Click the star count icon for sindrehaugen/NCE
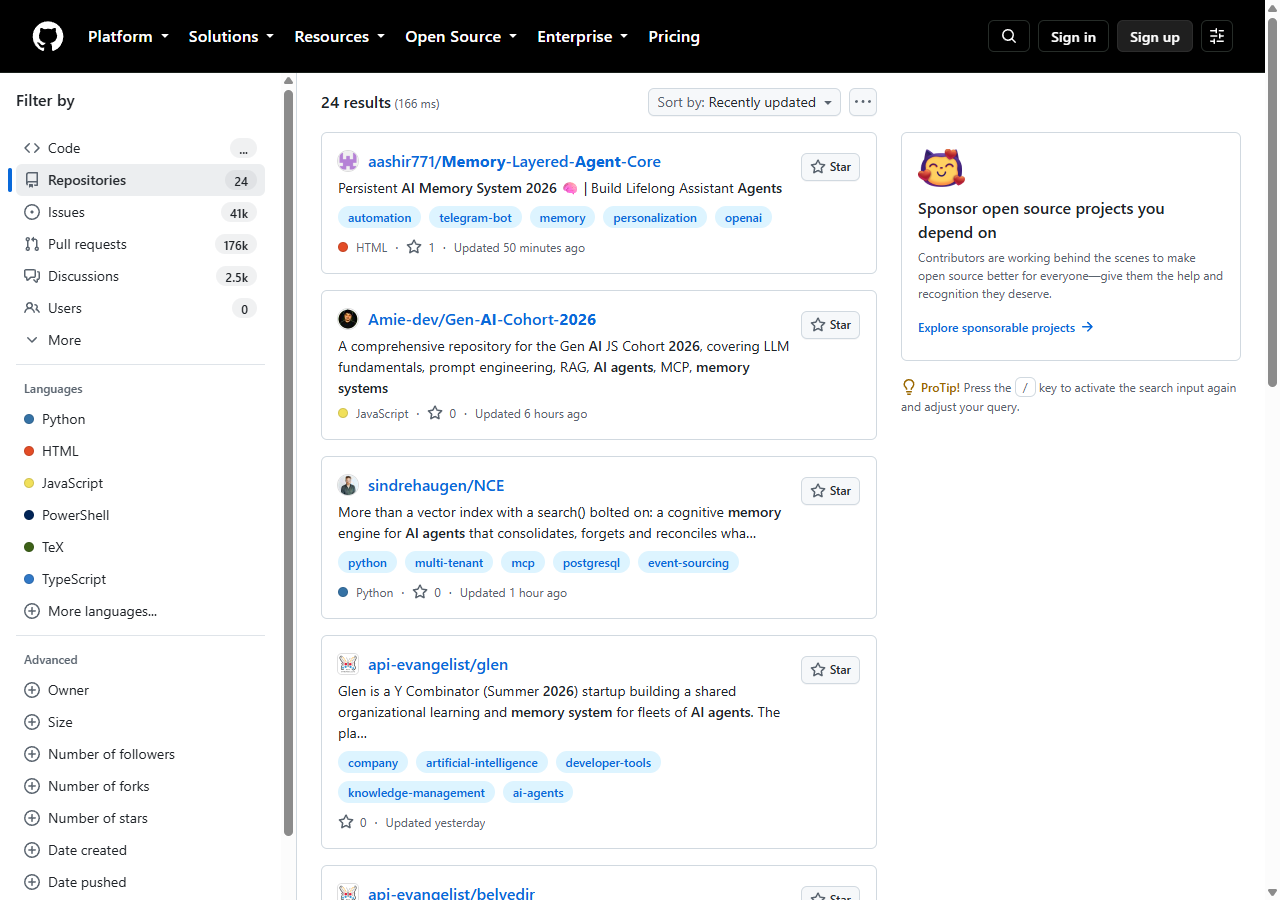 click(x=420, y=592)
